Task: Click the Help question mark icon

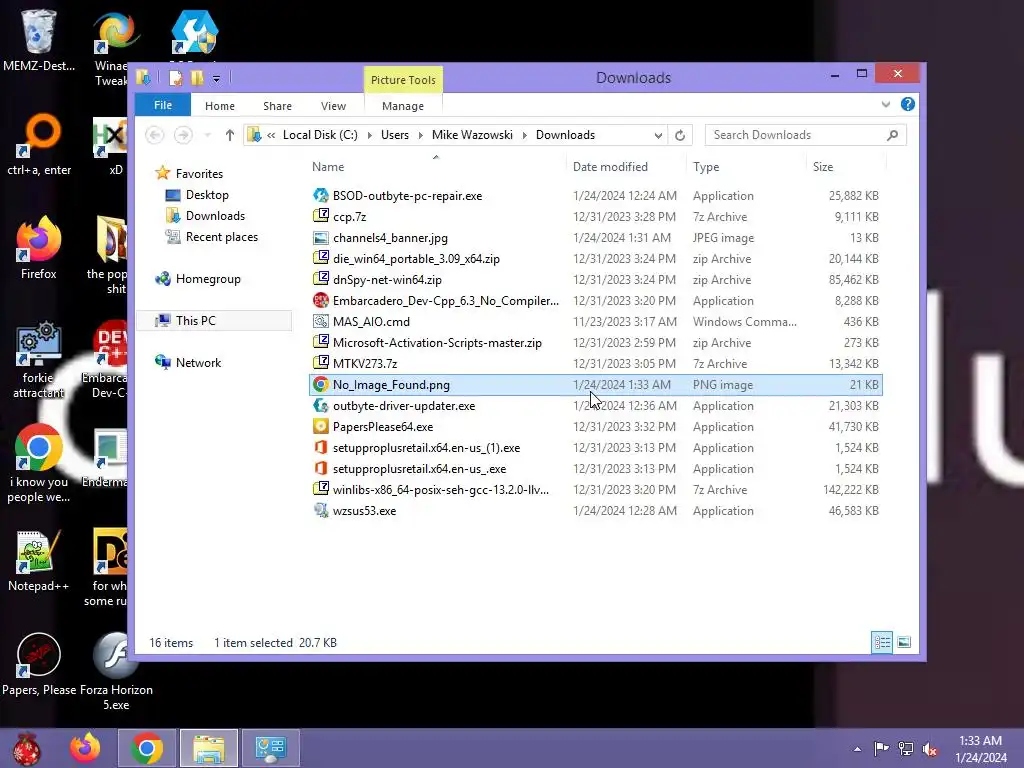Action: [908, 104]
